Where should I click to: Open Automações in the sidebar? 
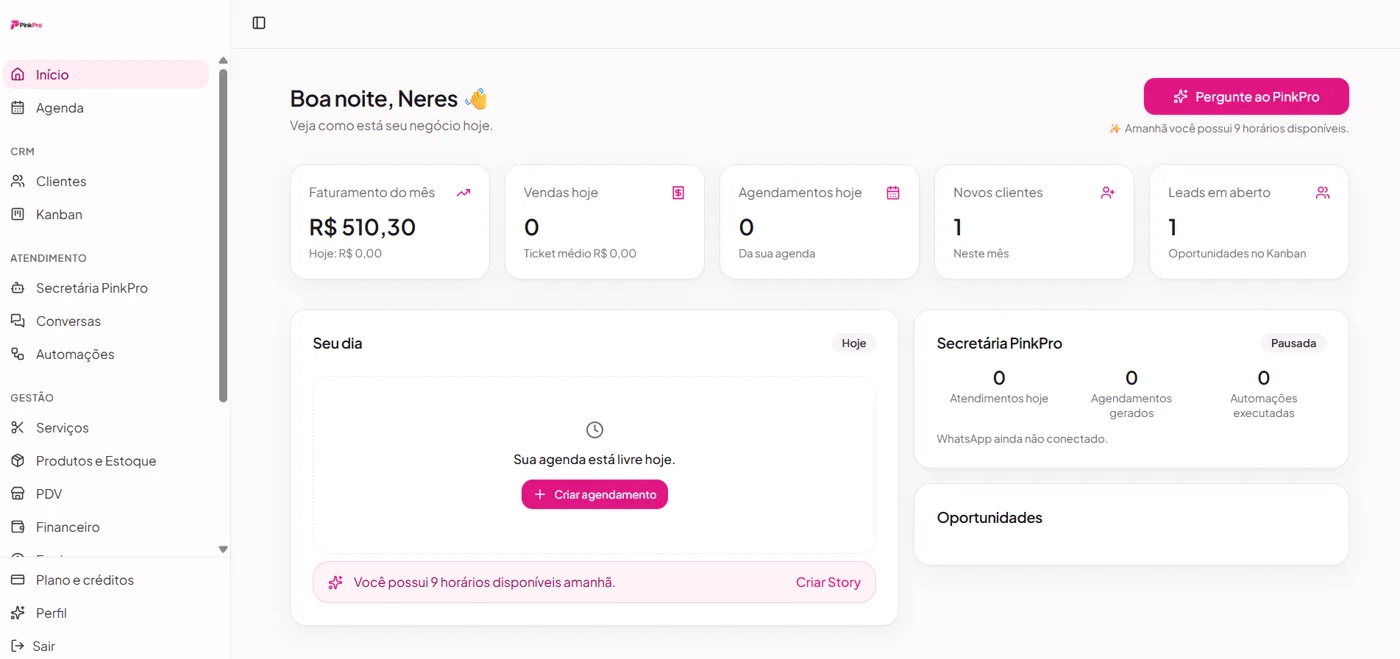pos(106,354)
